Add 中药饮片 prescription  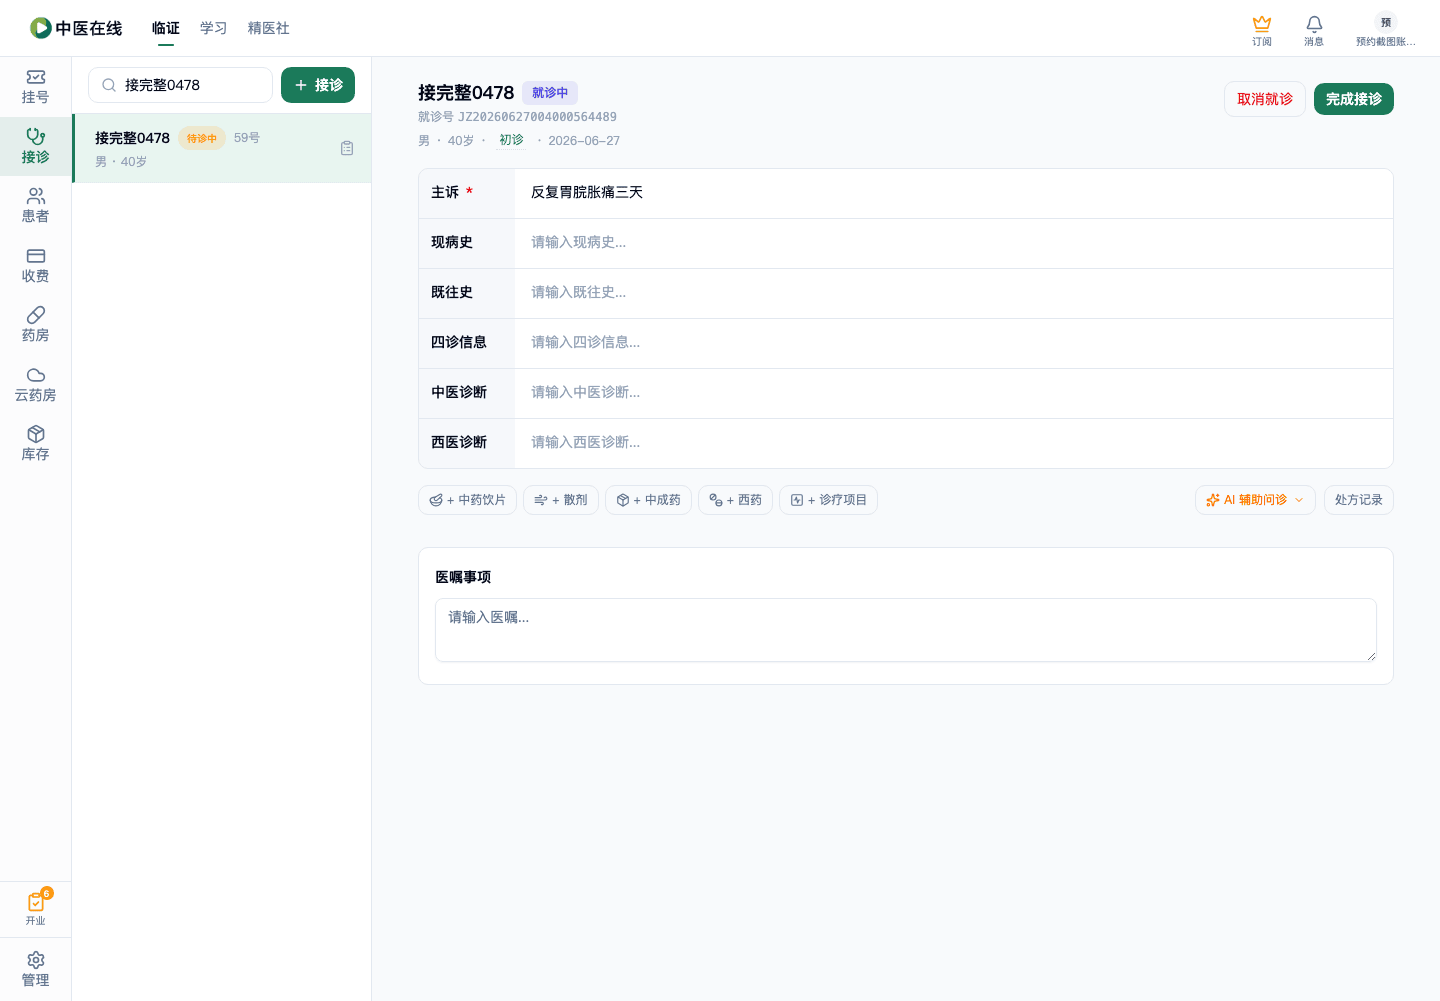pos(467,500)
